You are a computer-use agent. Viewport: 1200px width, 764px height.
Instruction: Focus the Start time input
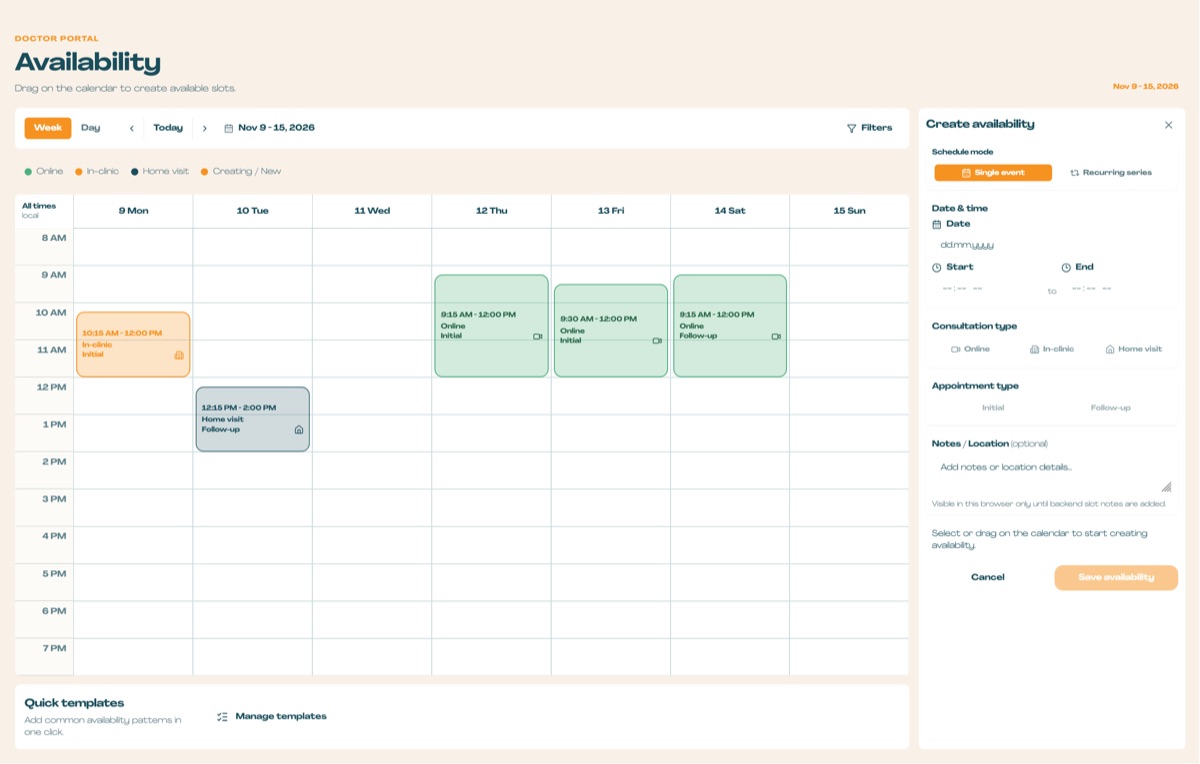tap(987, 290)
